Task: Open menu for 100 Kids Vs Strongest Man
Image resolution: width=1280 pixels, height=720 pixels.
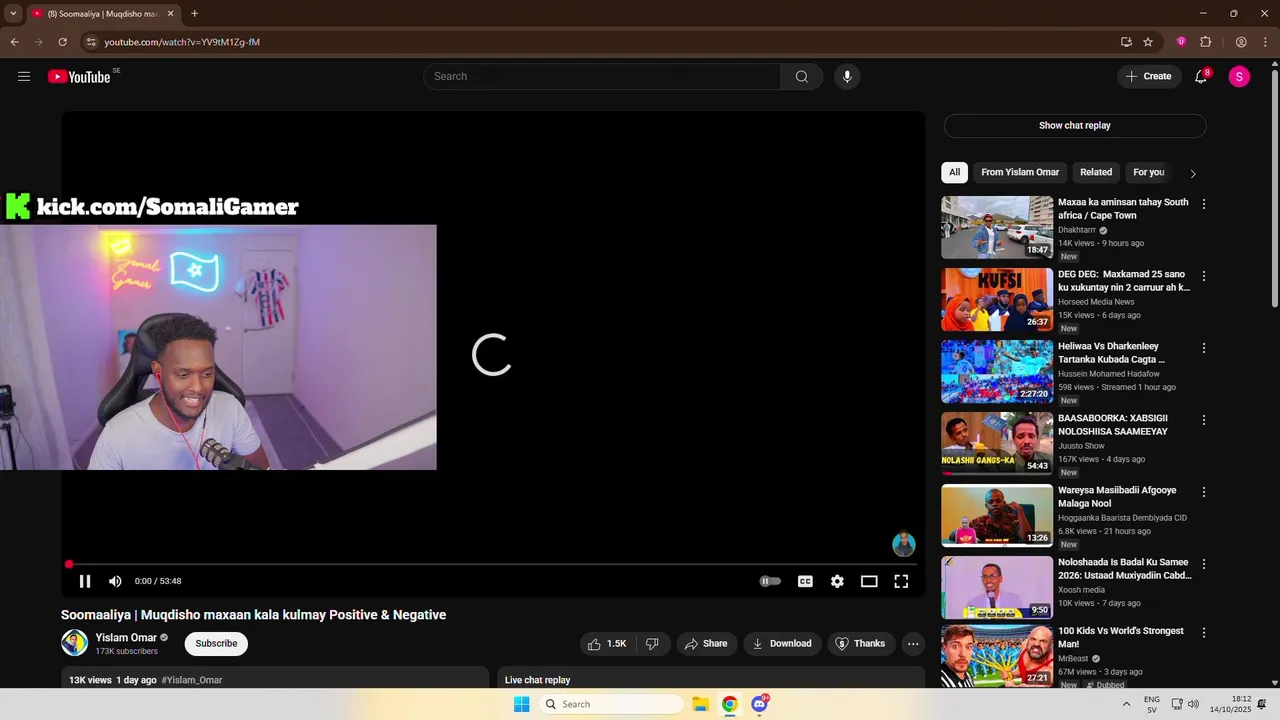Action: pyautogui.click(x=1204, y=633)
